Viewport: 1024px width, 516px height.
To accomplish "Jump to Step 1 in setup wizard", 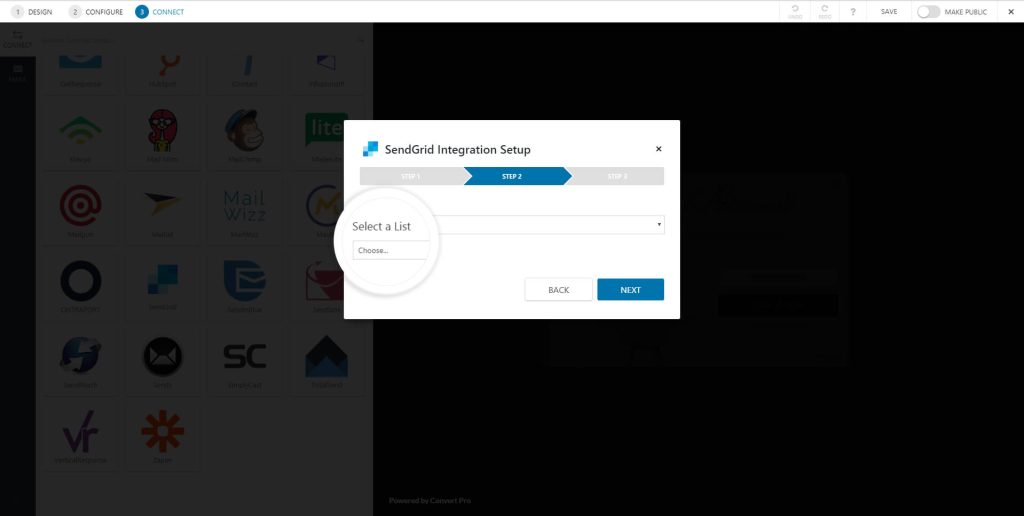I will [411, 176].
